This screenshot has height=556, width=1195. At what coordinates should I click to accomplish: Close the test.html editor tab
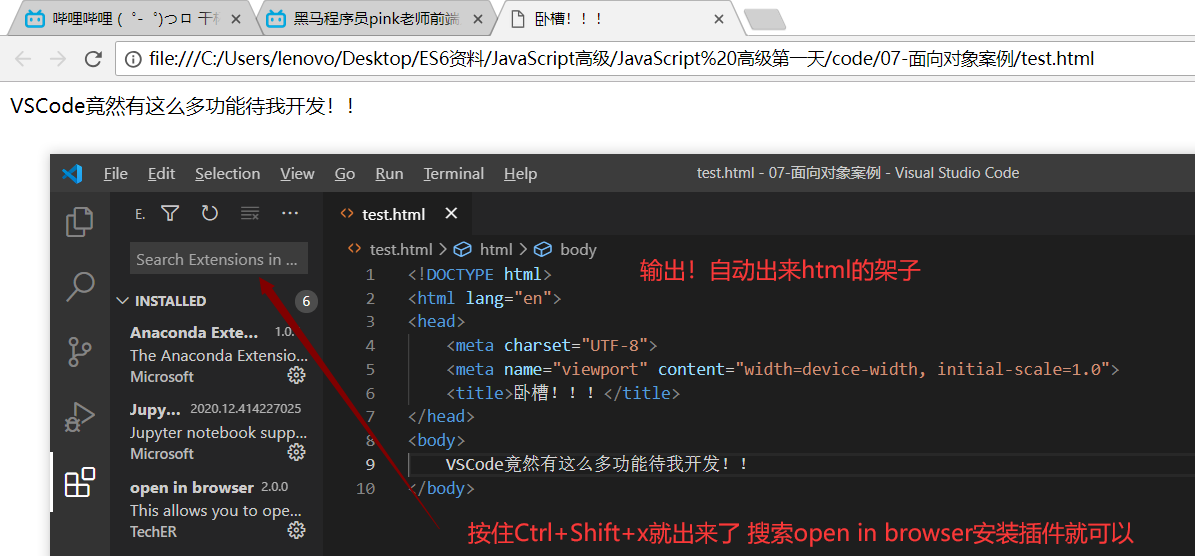(x=451, y=214)
